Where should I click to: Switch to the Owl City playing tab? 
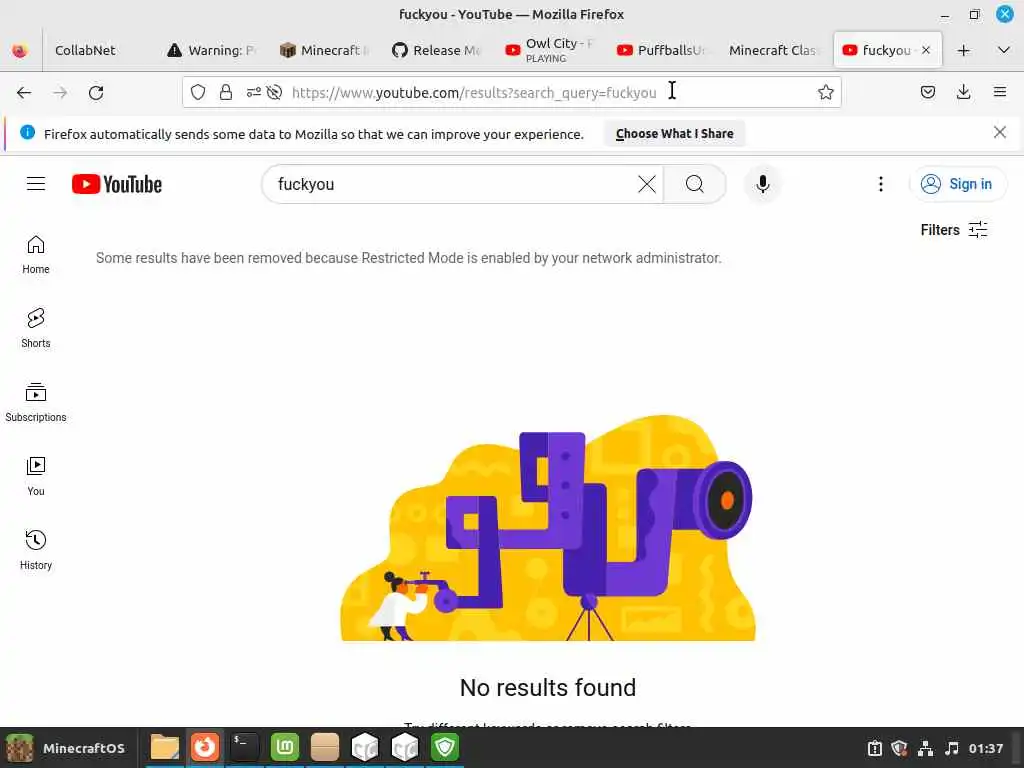[x=550, y=50]
